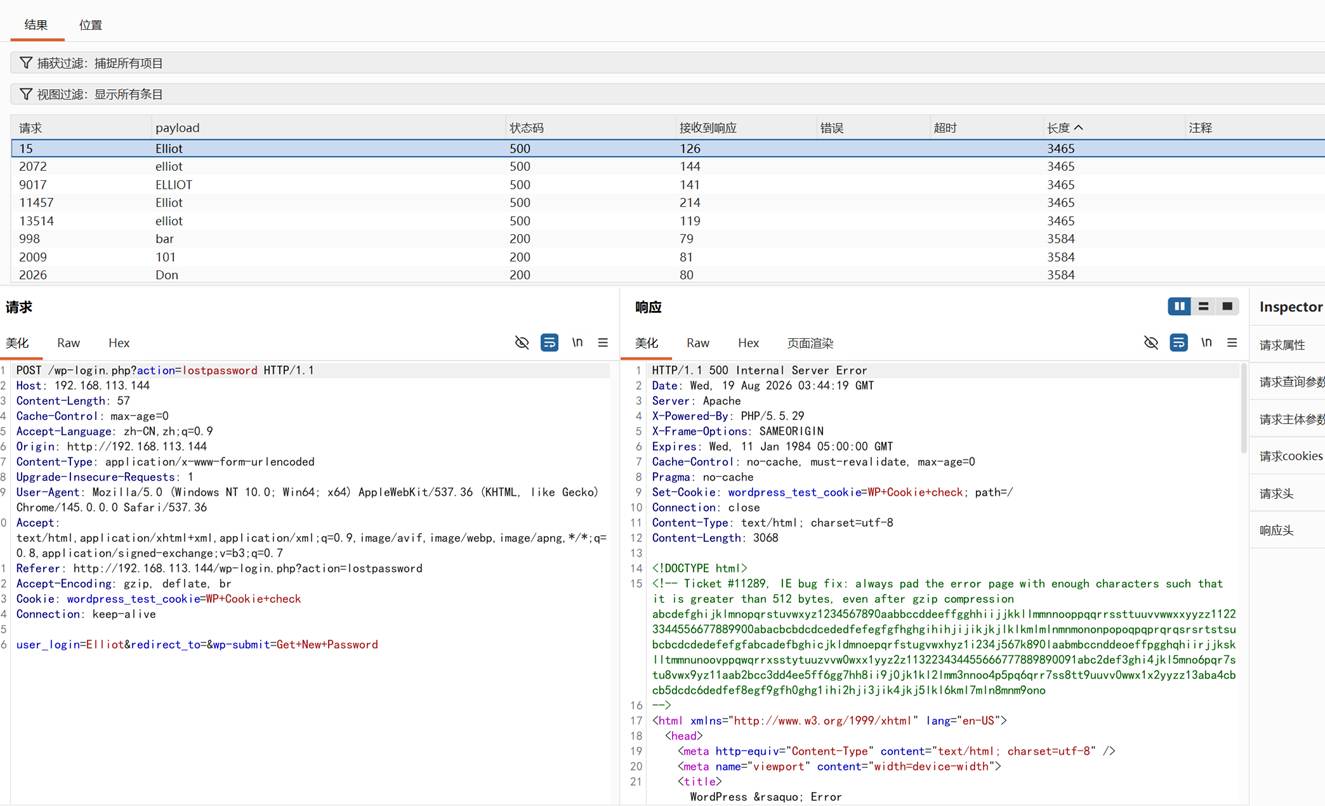Select the Raw tab in the response panel
Viewport: 1325px width, 806px height.
tap(698, 343)
